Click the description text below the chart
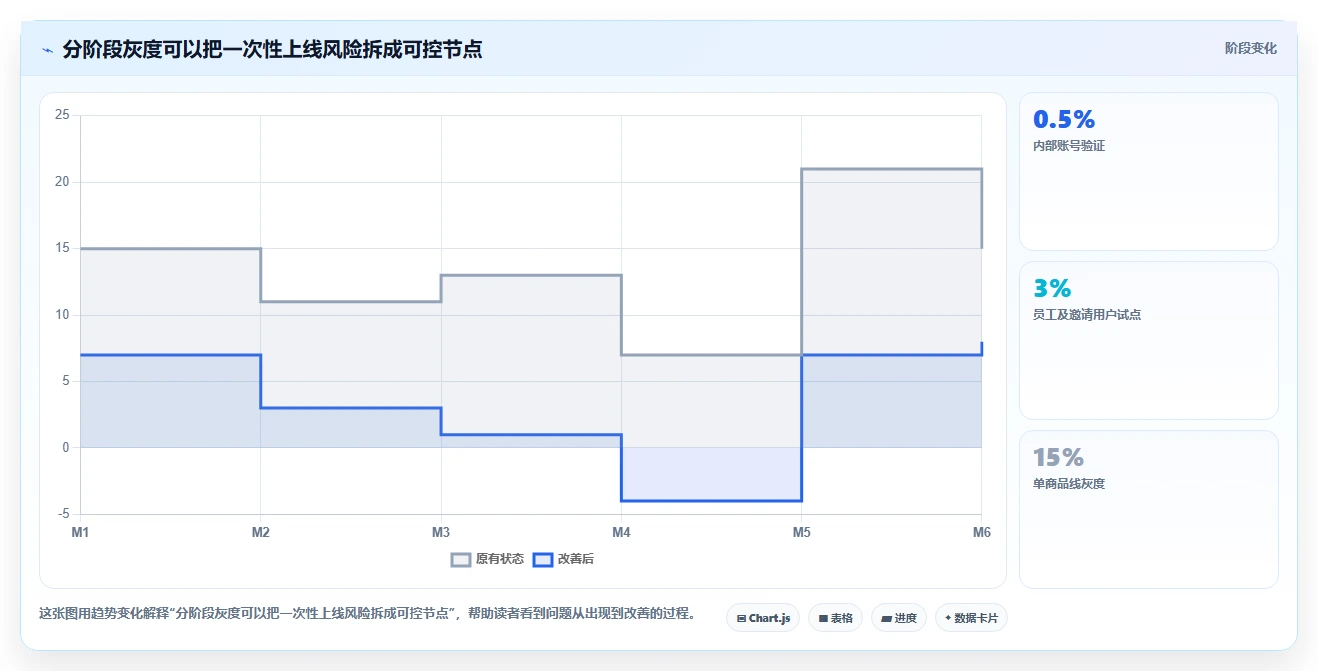 point(367,613)
